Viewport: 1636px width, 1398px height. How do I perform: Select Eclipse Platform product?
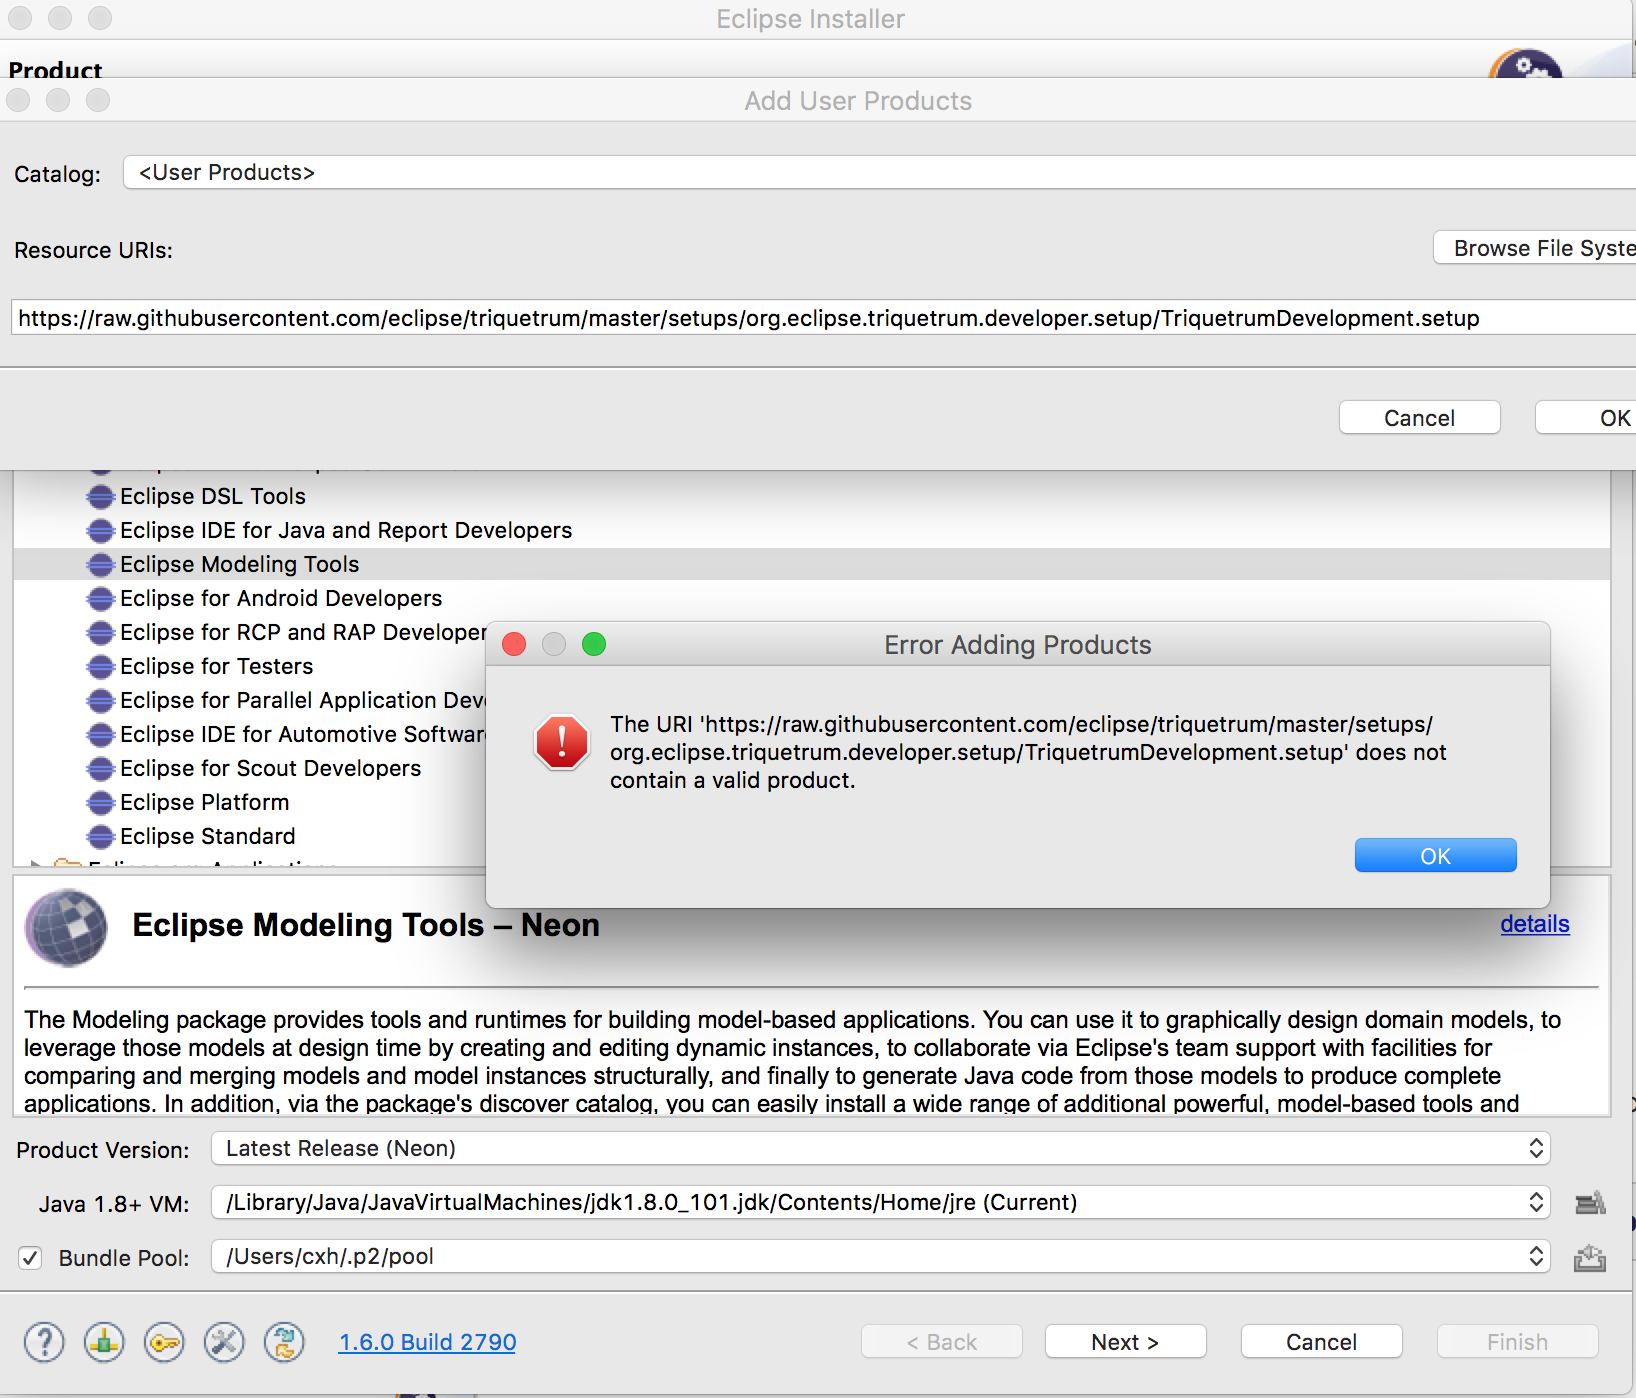[204, 802]
